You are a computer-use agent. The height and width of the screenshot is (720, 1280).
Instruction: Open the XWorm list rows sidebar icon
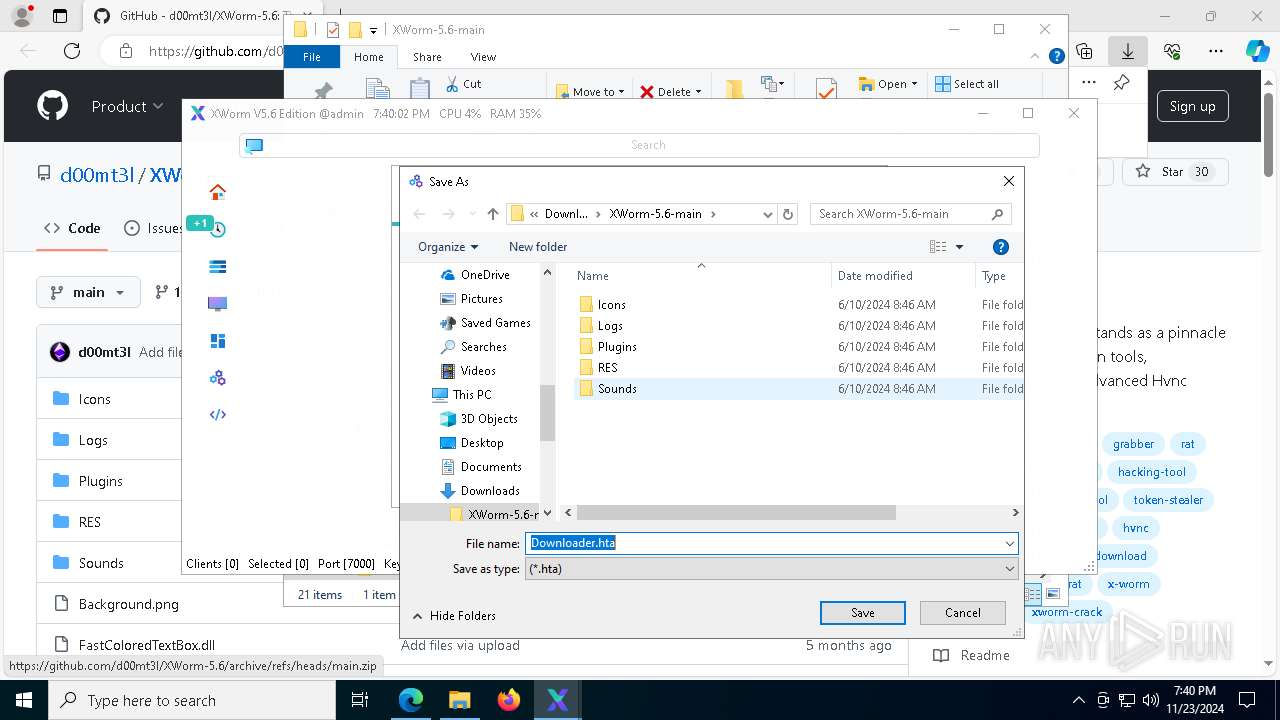pos(217,267)
